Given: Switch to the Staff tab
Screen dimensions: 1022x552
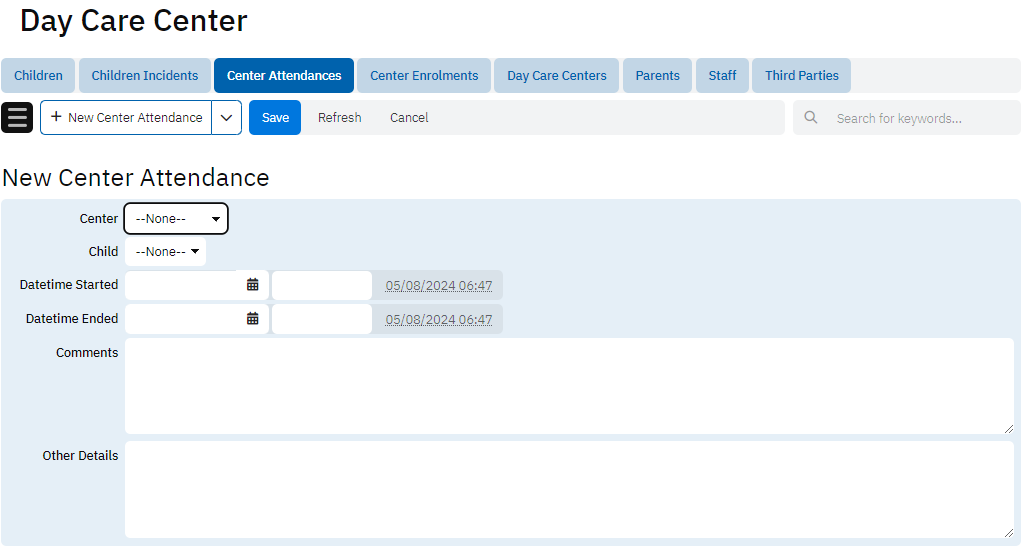Looking at the screenshot, I should point(722,75).
